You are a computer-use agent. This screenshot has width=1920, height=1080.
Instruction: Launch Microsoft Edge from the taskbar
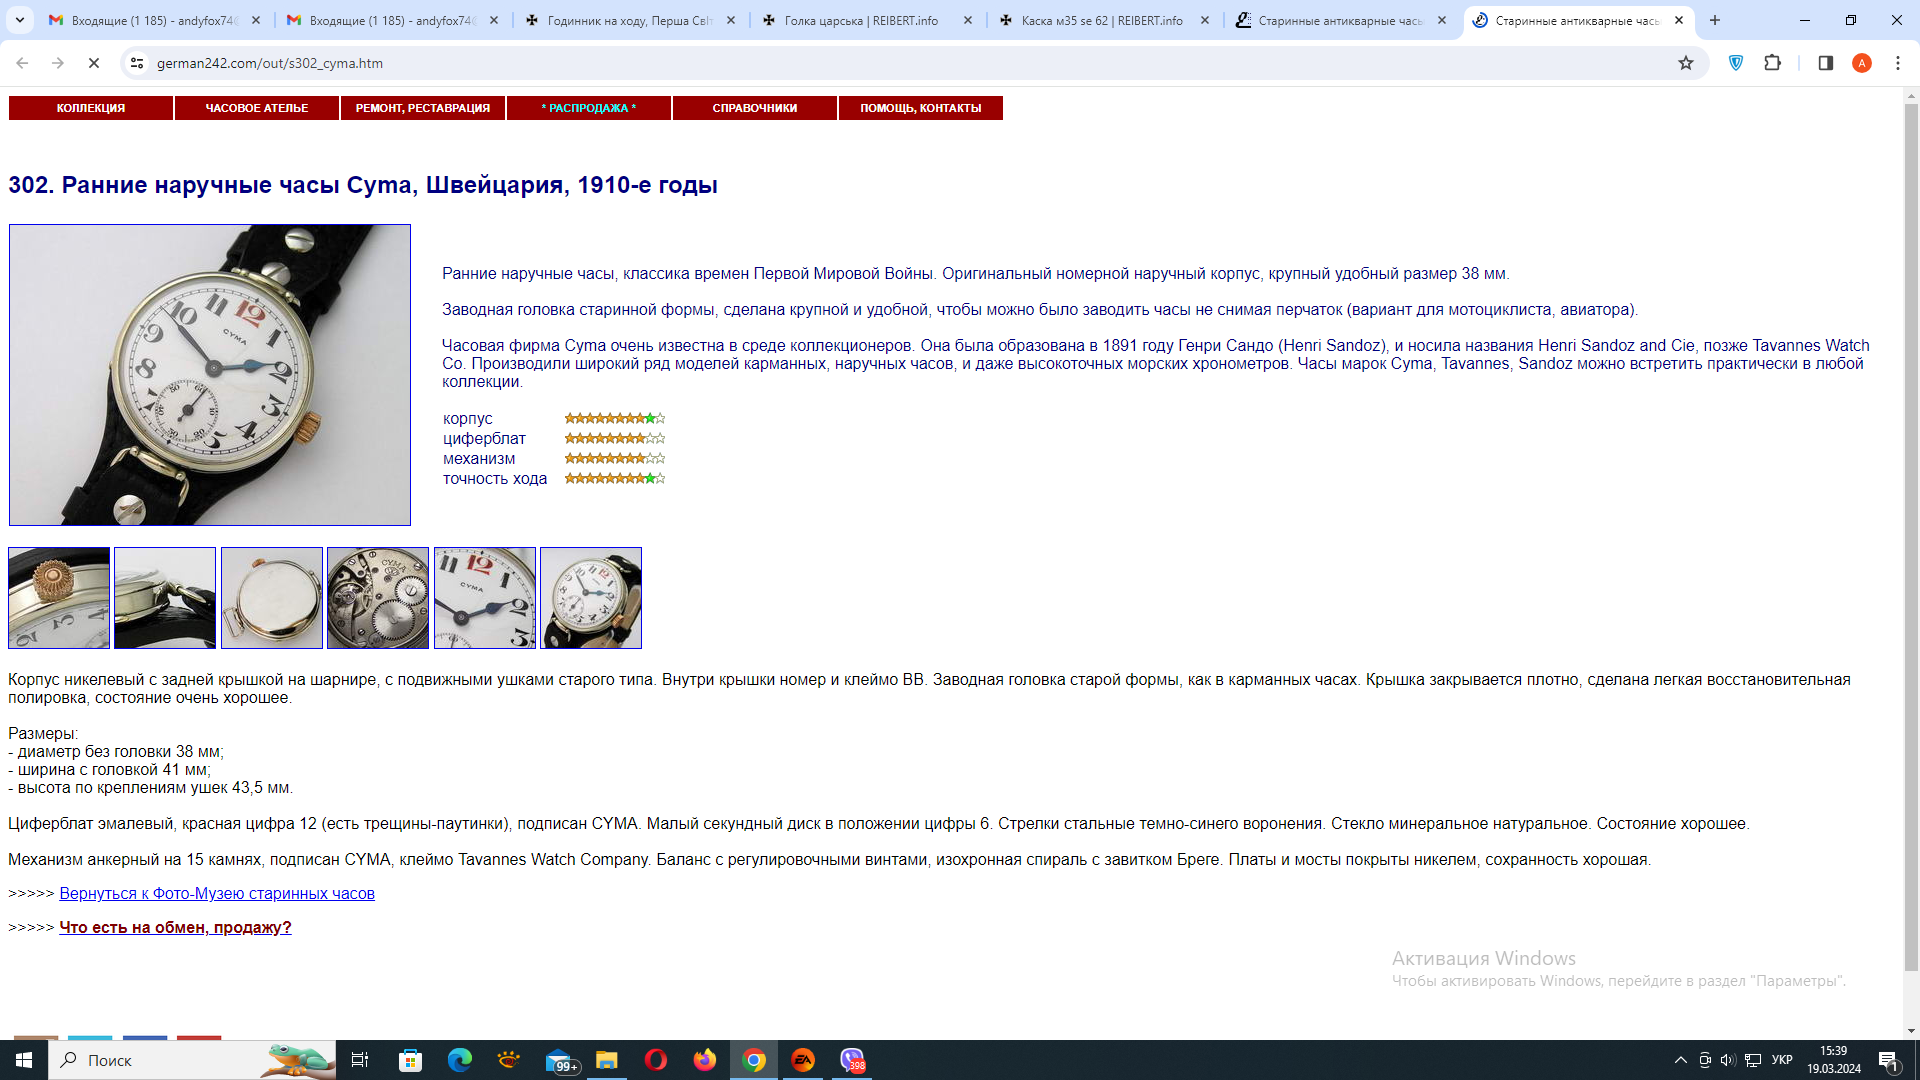coord(459,1060)
